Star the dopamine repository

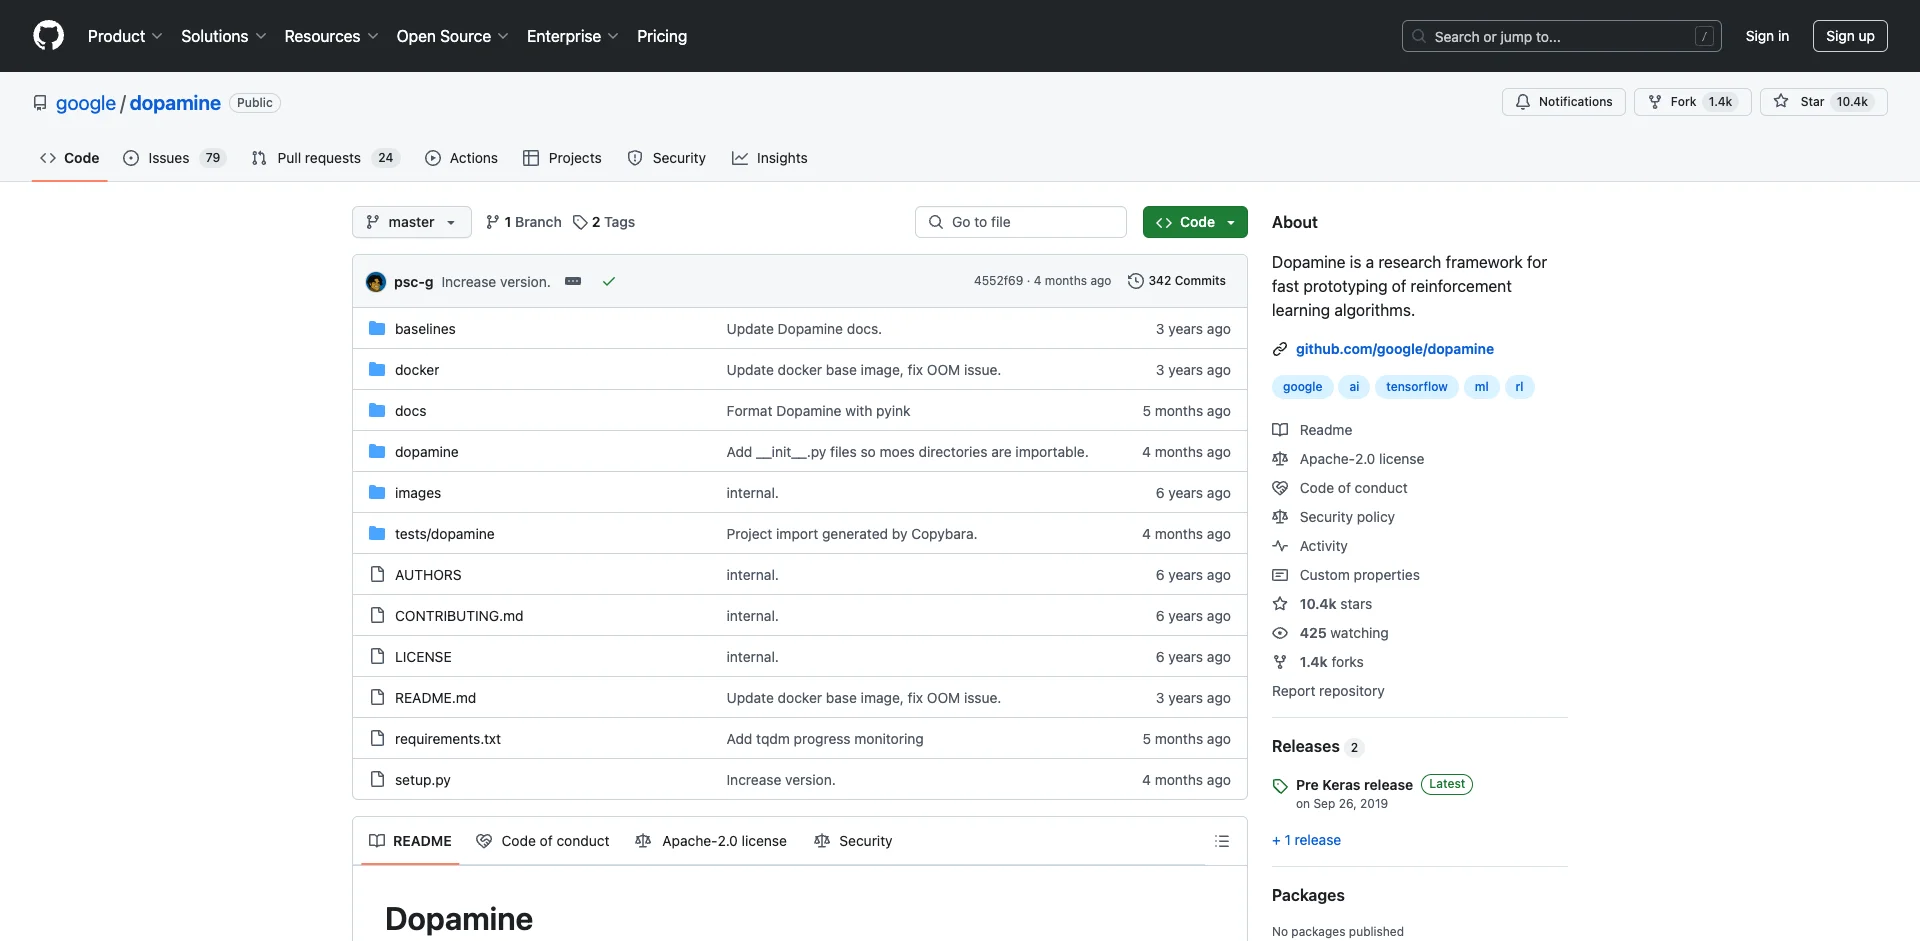coord(1823,102)
